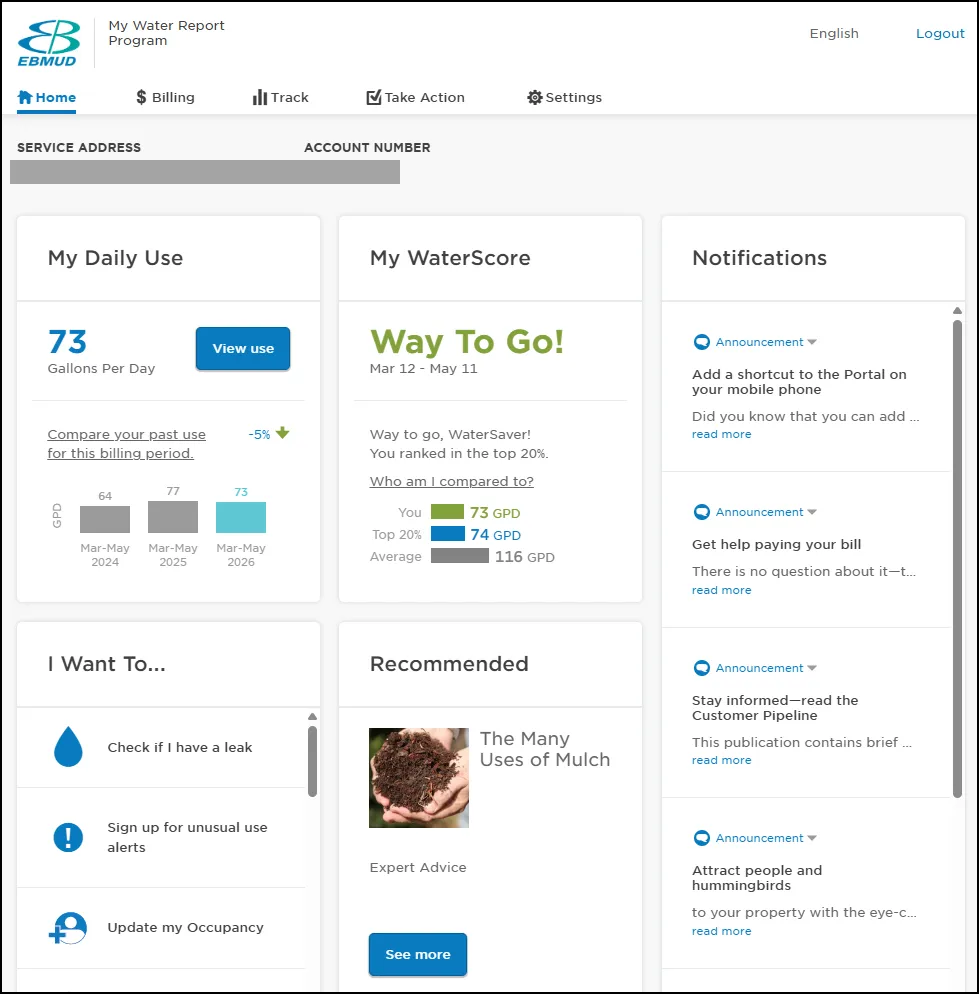Image resolution: width=979 pixels, height=994 pixels.
Task: Read more about Portal mobile shortcut
Action: tap(722, 434)
